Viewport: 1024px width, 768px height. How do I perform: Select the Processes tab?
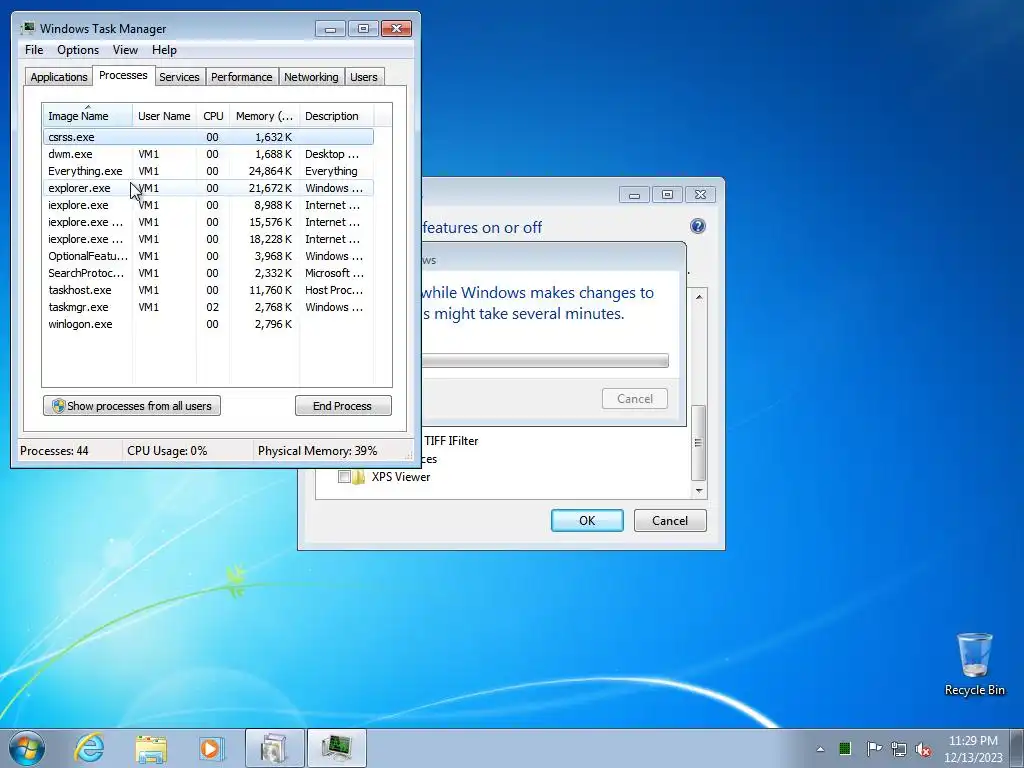click(123, 75)
